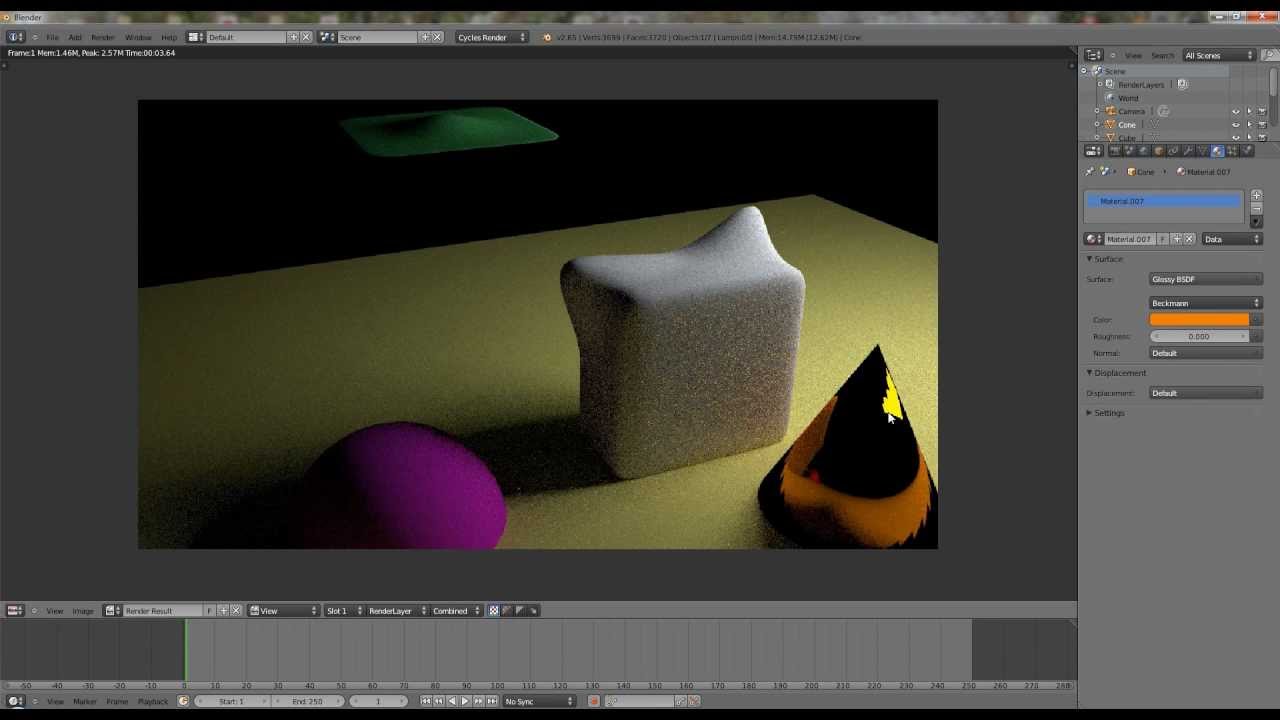This screenshot has height=720, width=1280.
Task: Click the Info editor type icon
Action: [16, 37]
